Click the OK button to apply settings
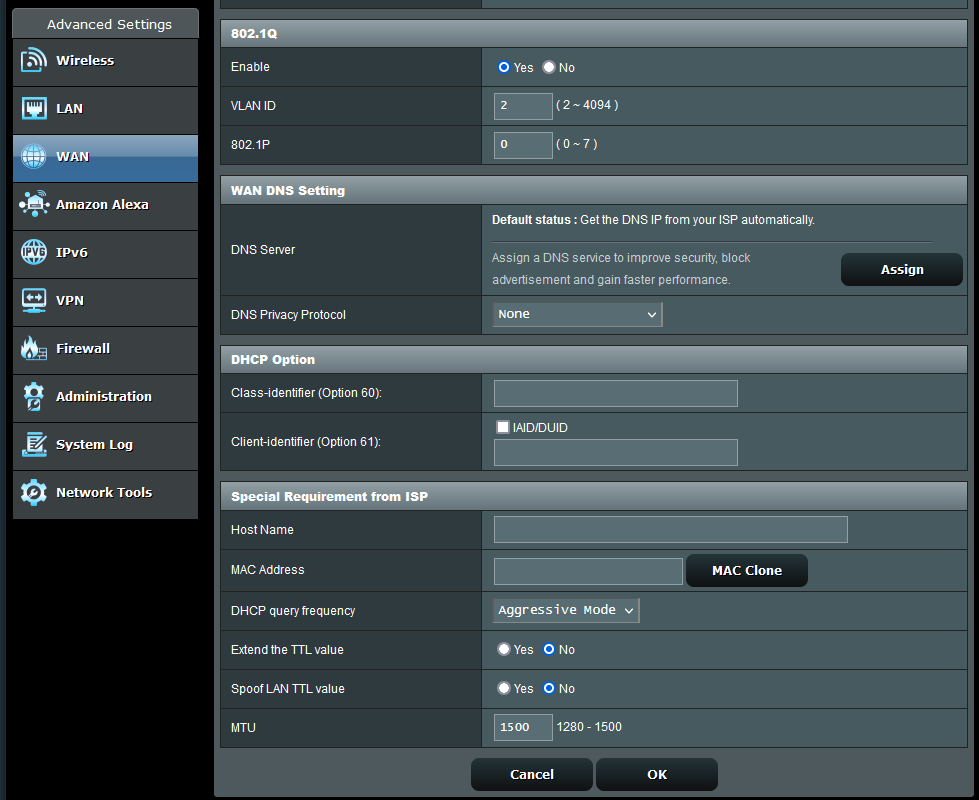The image size is (979, 800). pos(656,775)
